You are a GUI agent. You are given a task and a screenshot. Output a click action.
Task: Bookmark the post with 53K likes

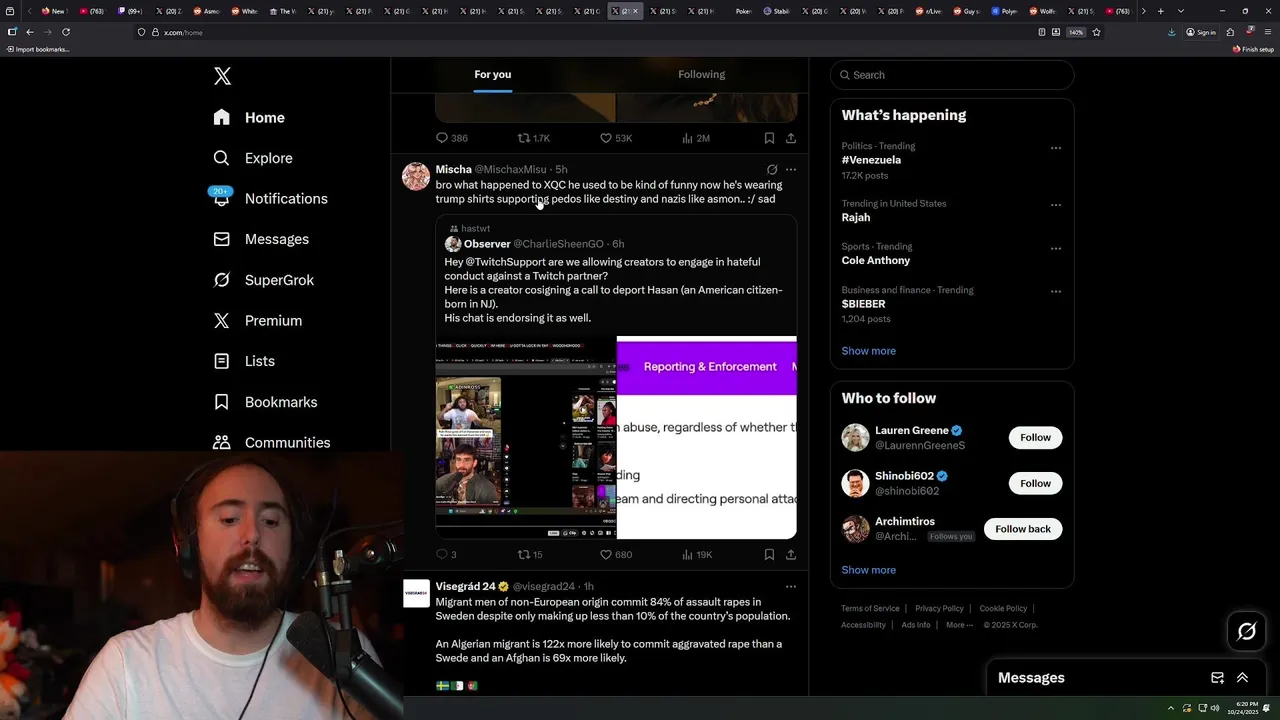click(x=769, y=138)
